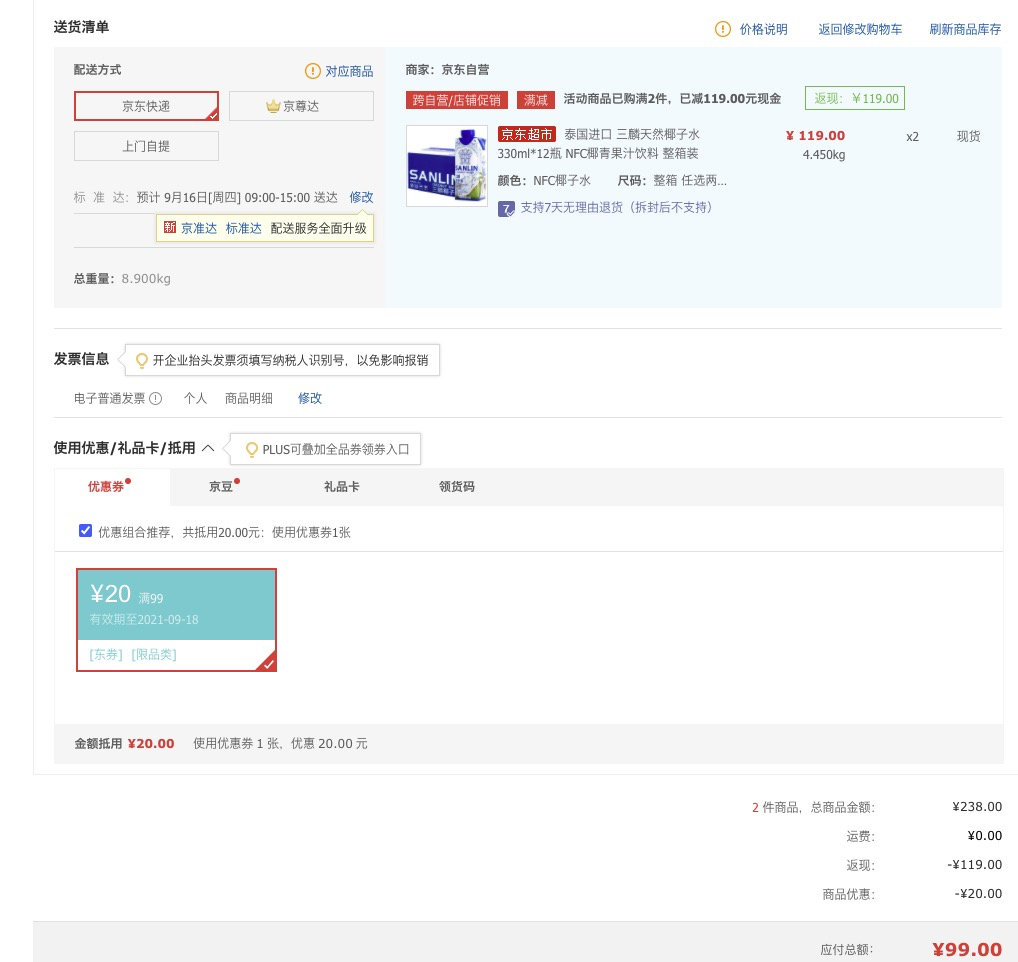Click the info icon beside 电子普通发票
The image size is (1018, 962).
[x=156, y=399]
